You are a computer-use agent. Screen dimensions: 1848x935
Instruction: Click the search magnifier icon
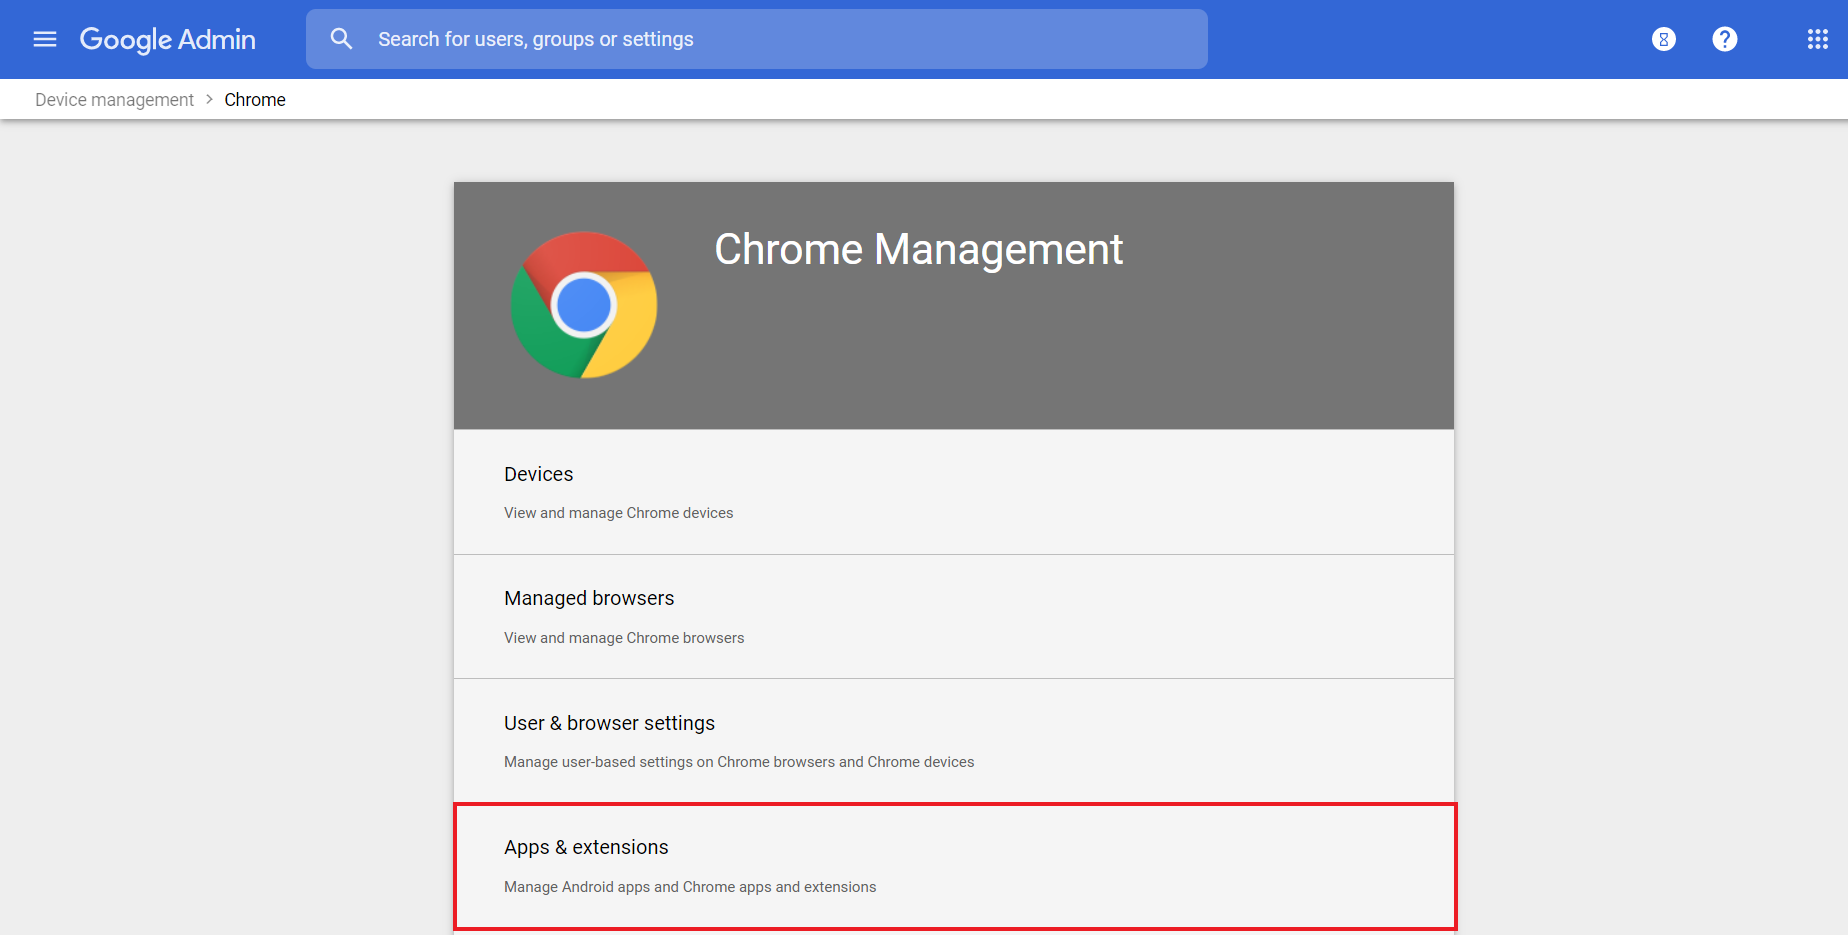(x=341, y=39)
